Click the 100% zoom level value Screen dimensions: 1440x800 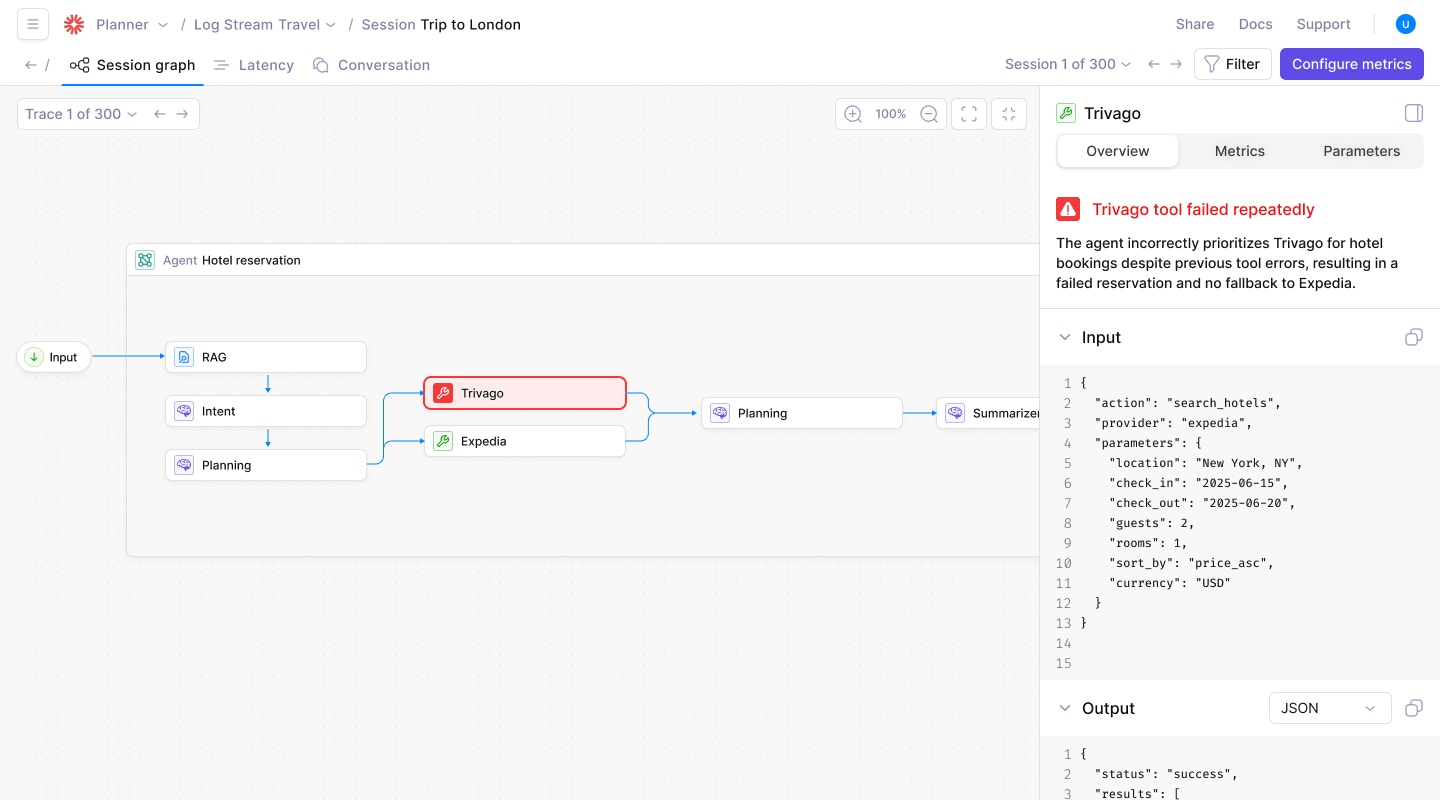[x=891, y=114]
